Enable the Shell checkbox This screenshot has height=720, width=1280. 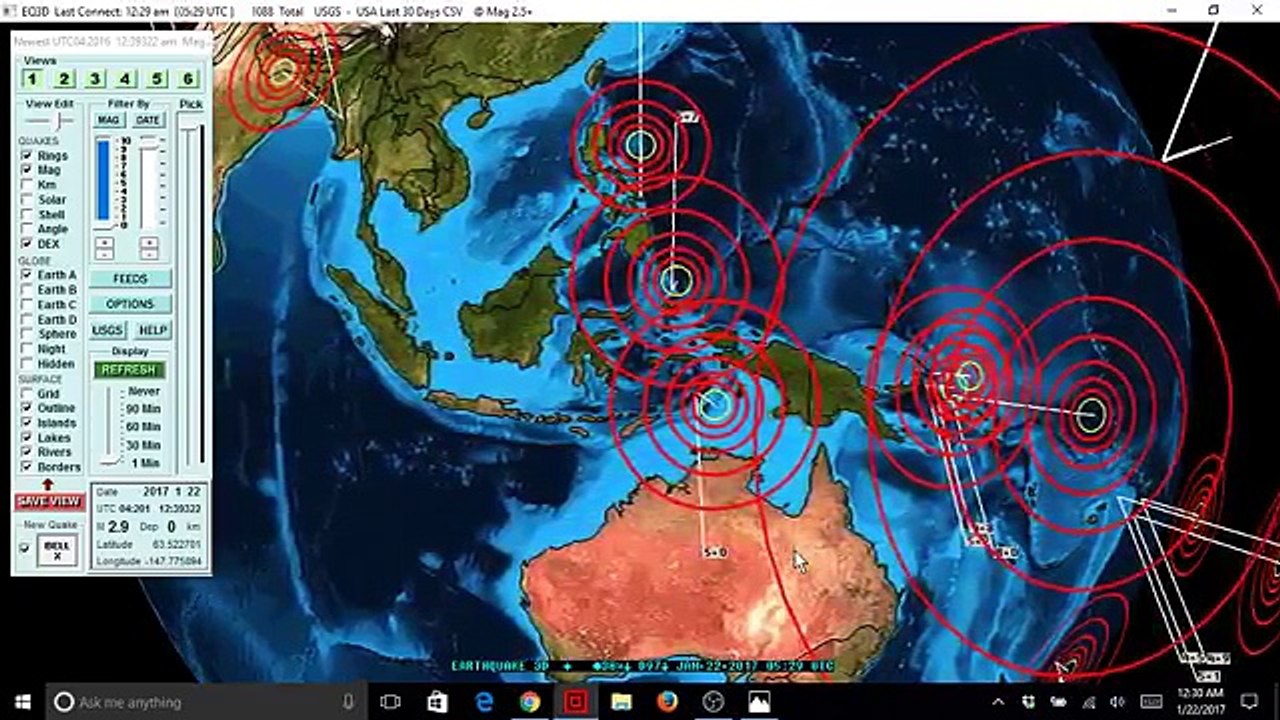click(26, 214)
